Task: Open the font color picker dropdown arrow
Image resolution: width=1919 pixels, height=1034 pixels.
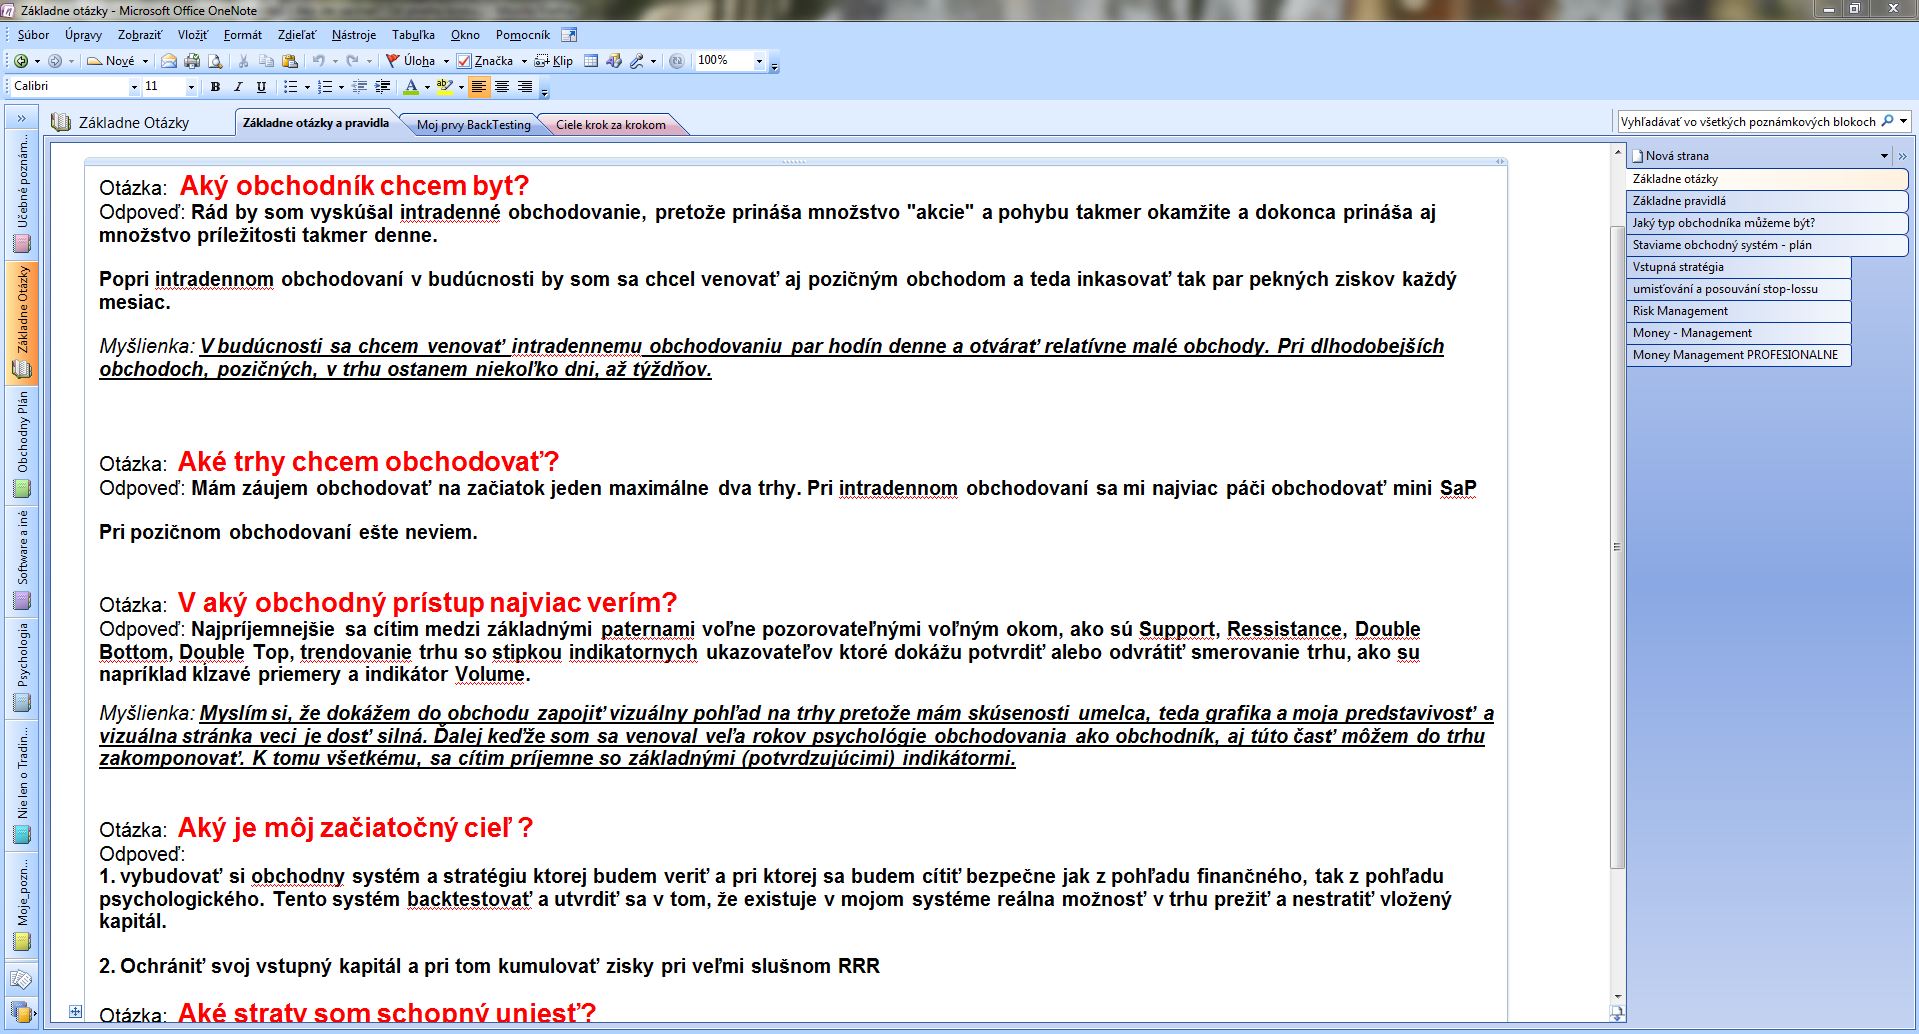Action: tap(427, 87)
